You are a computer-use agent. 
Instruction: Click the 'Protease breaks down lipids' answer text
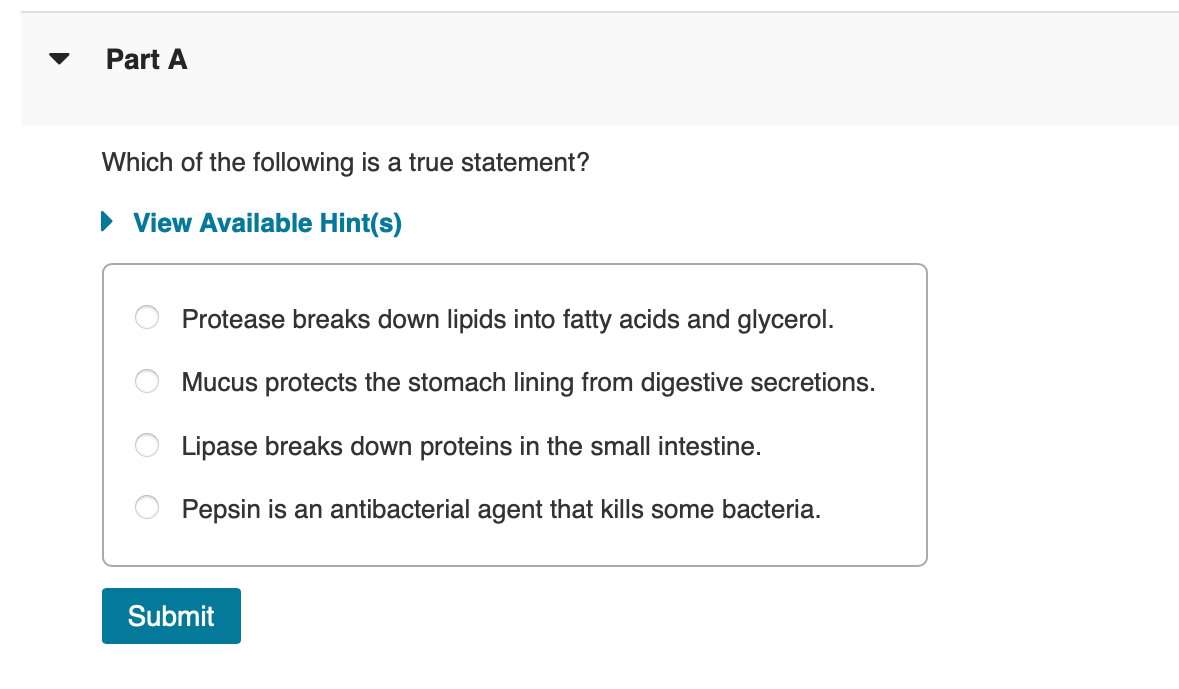508,320
